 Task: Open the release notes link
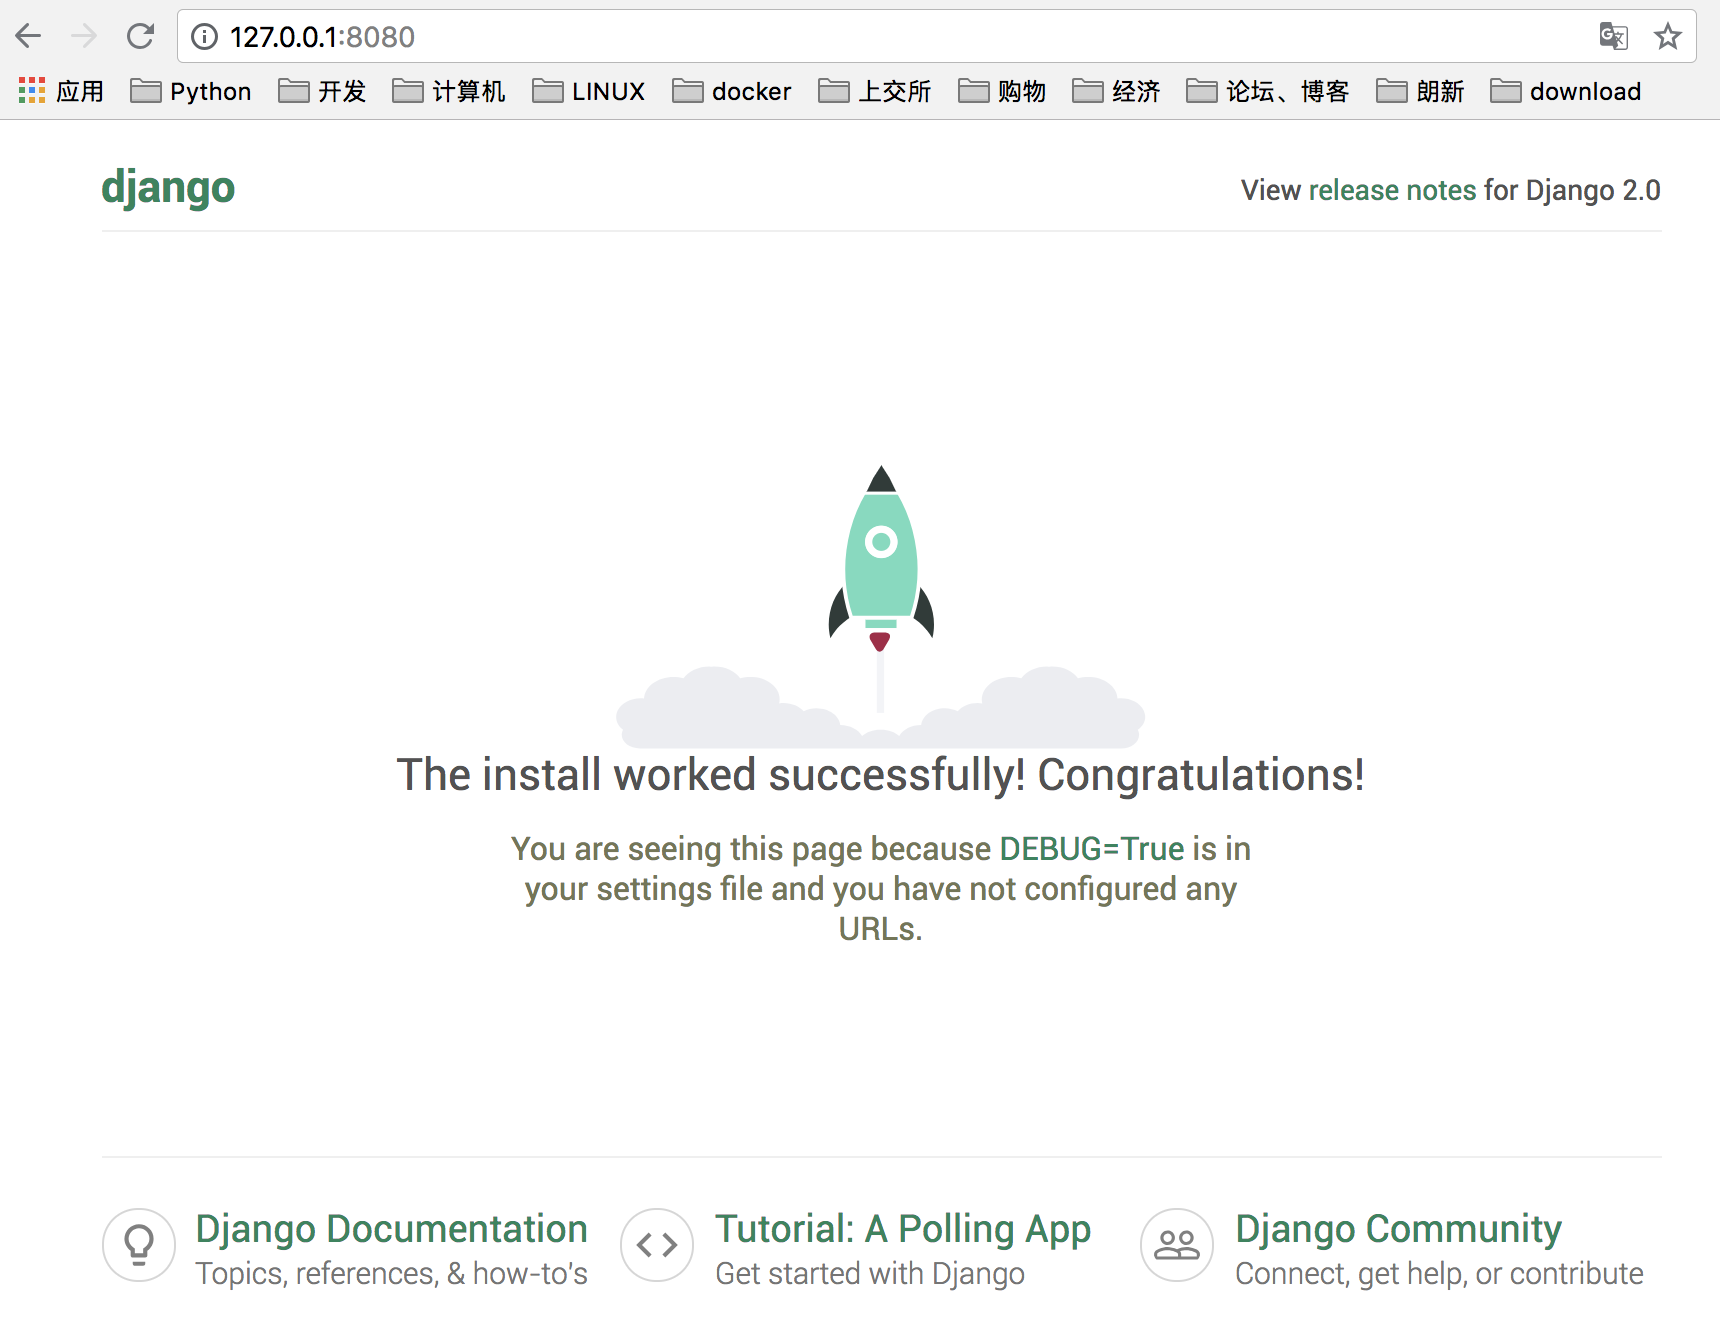(x=1392, y=190)
